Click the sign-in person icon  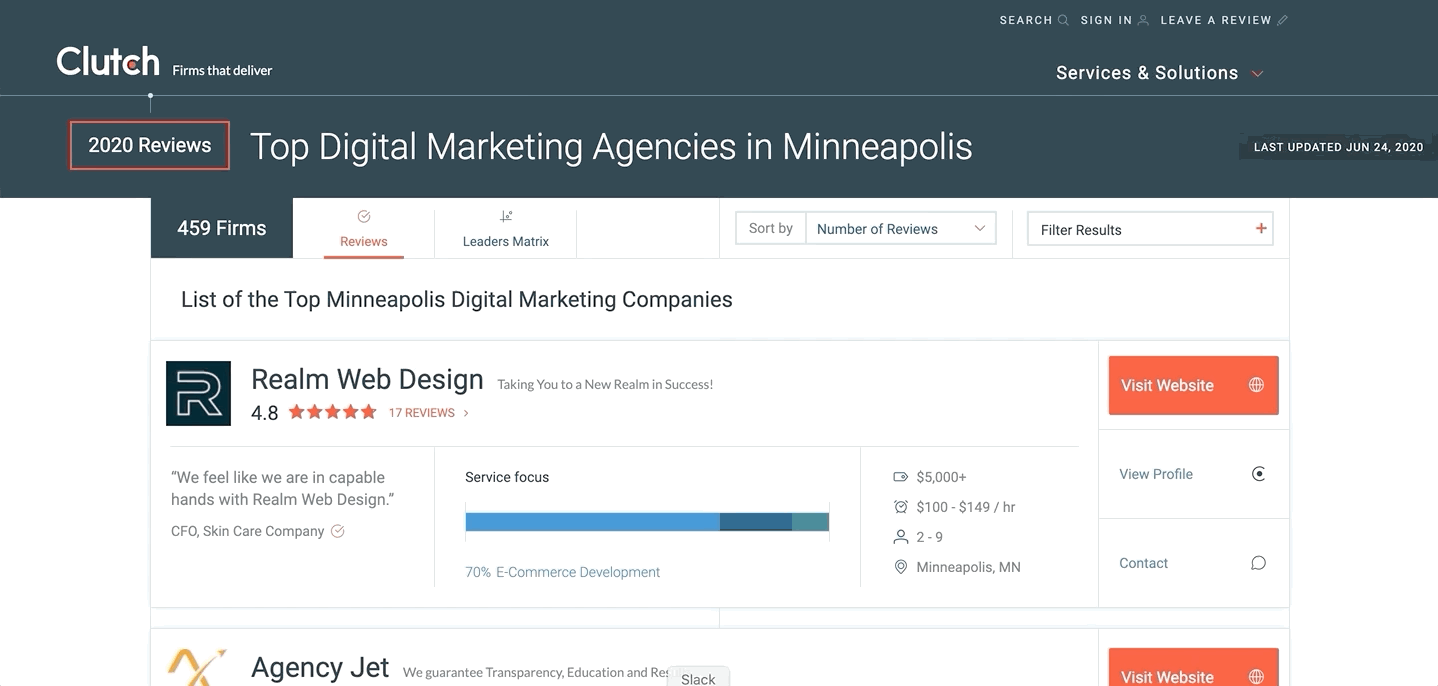(1143, 20)
